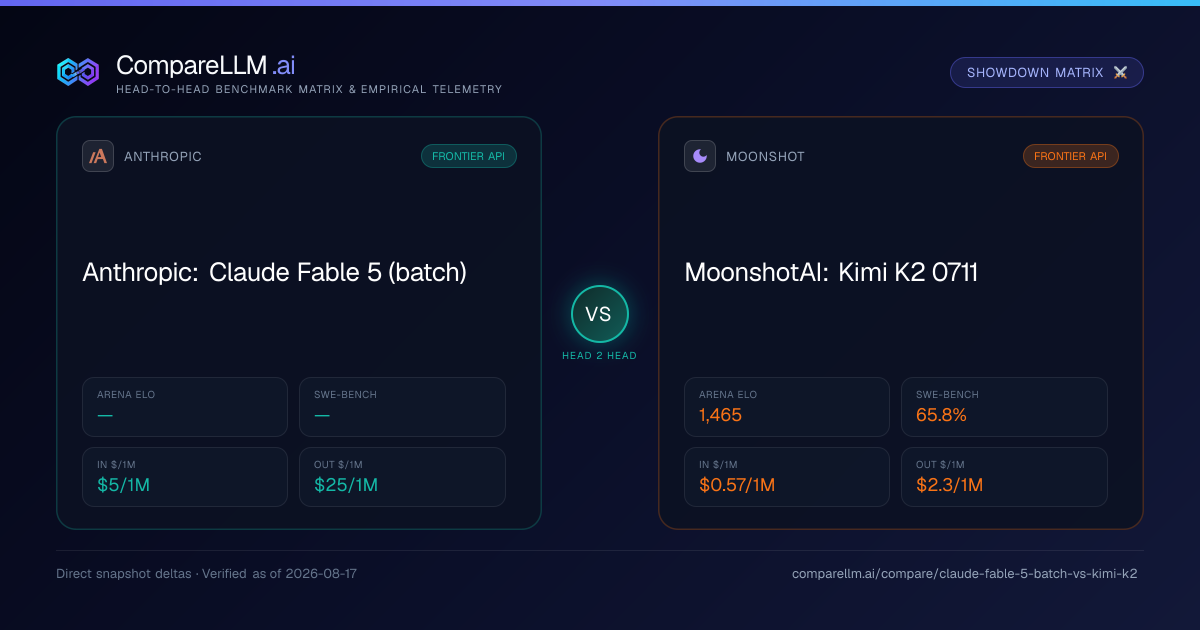Click Kimi's OUT $2.3/1M price tile
This screenshot has height=630, width=1200.
tap(1004, 477)
